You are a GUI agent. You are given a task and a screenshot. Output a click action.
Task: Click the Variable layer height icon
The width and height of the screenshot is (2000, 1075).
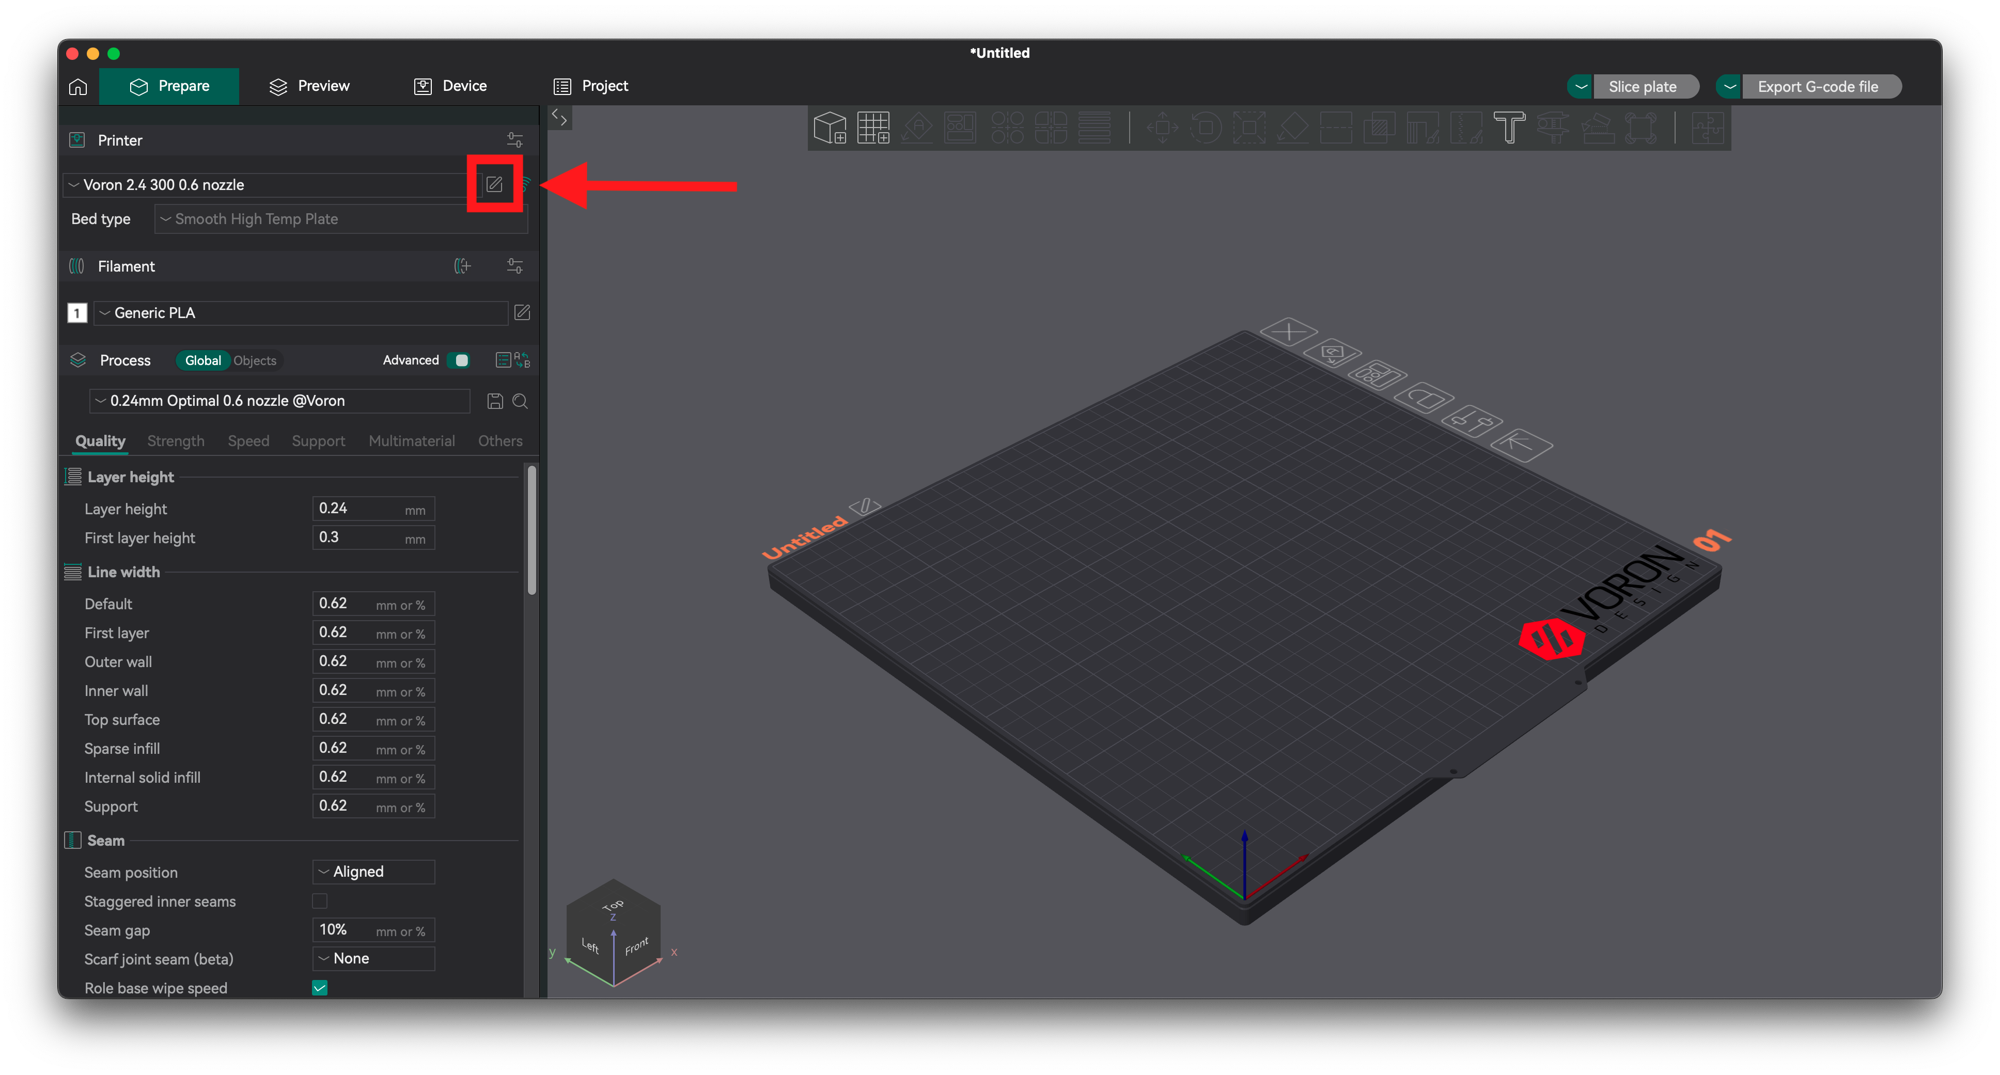pos(1095,128)
